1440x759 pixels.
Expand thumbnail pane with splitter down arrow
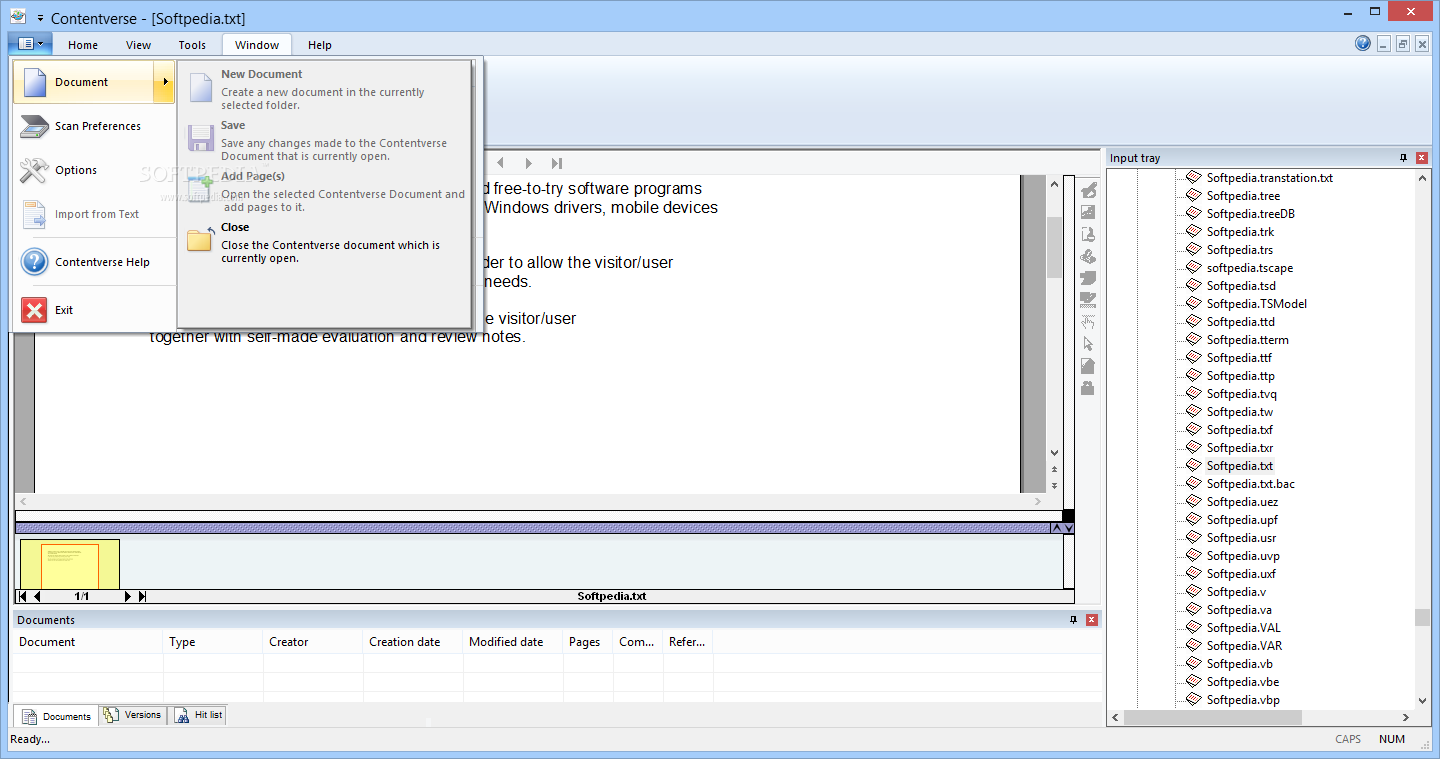1069,527
